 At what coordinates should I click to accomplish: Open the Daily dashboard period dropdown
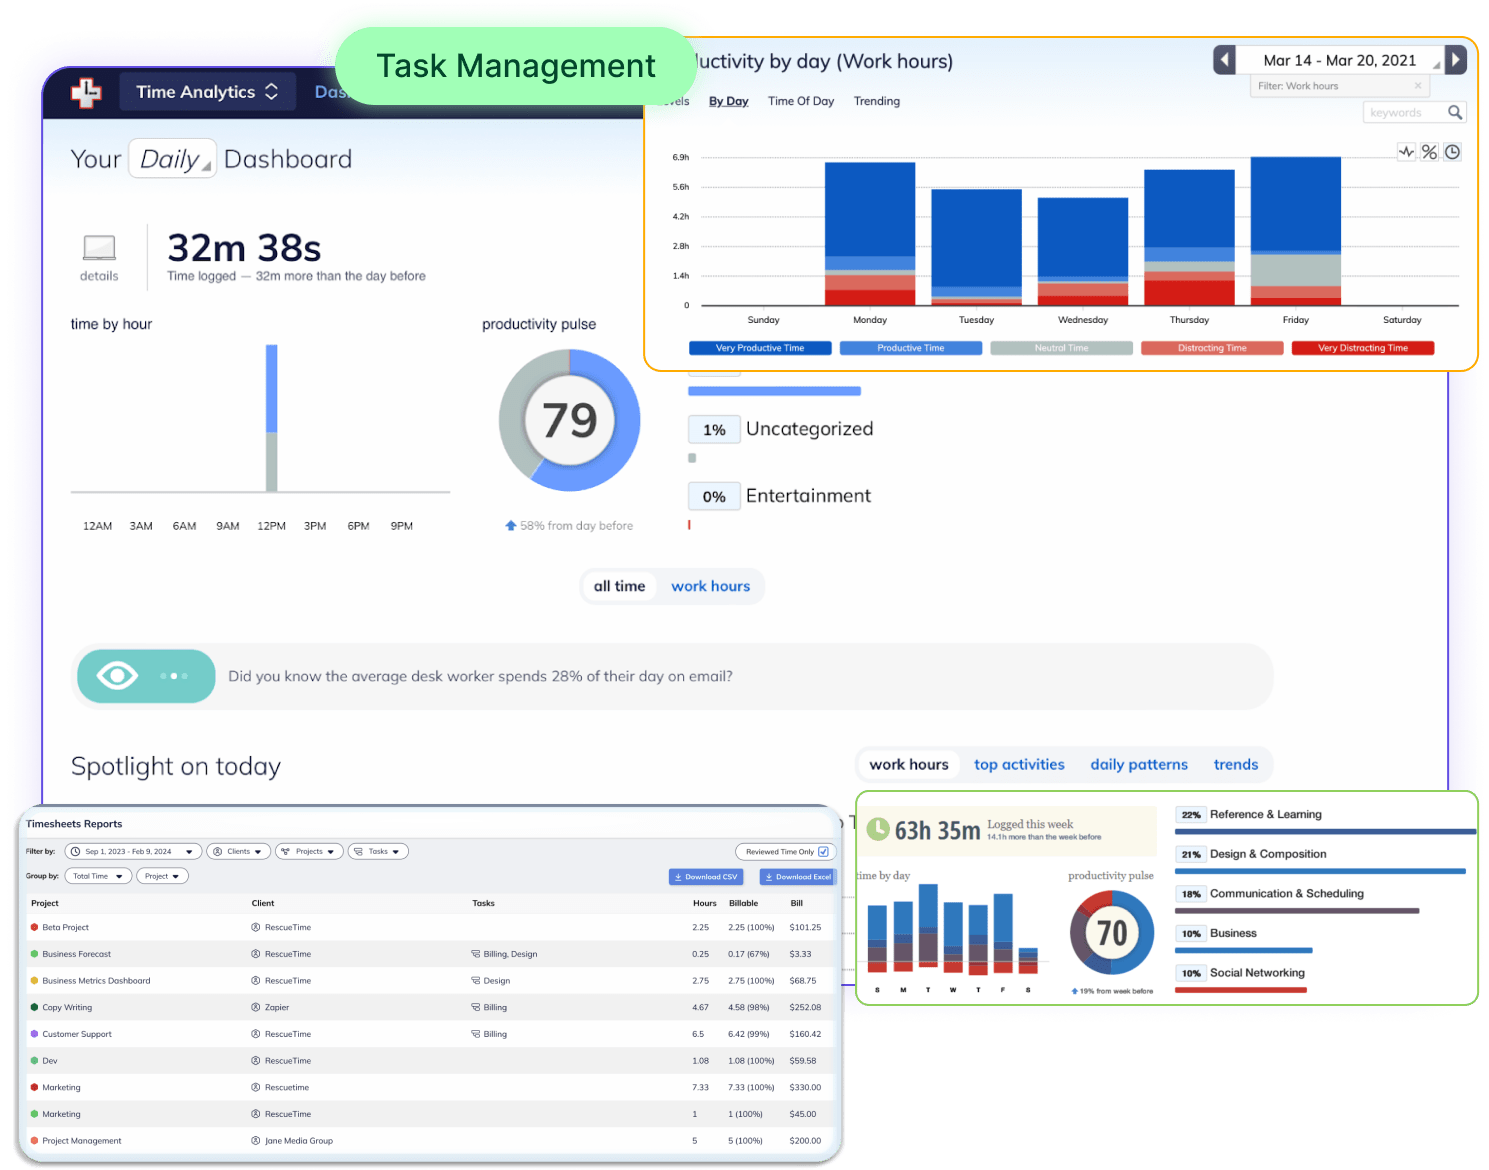pos(173,159)
